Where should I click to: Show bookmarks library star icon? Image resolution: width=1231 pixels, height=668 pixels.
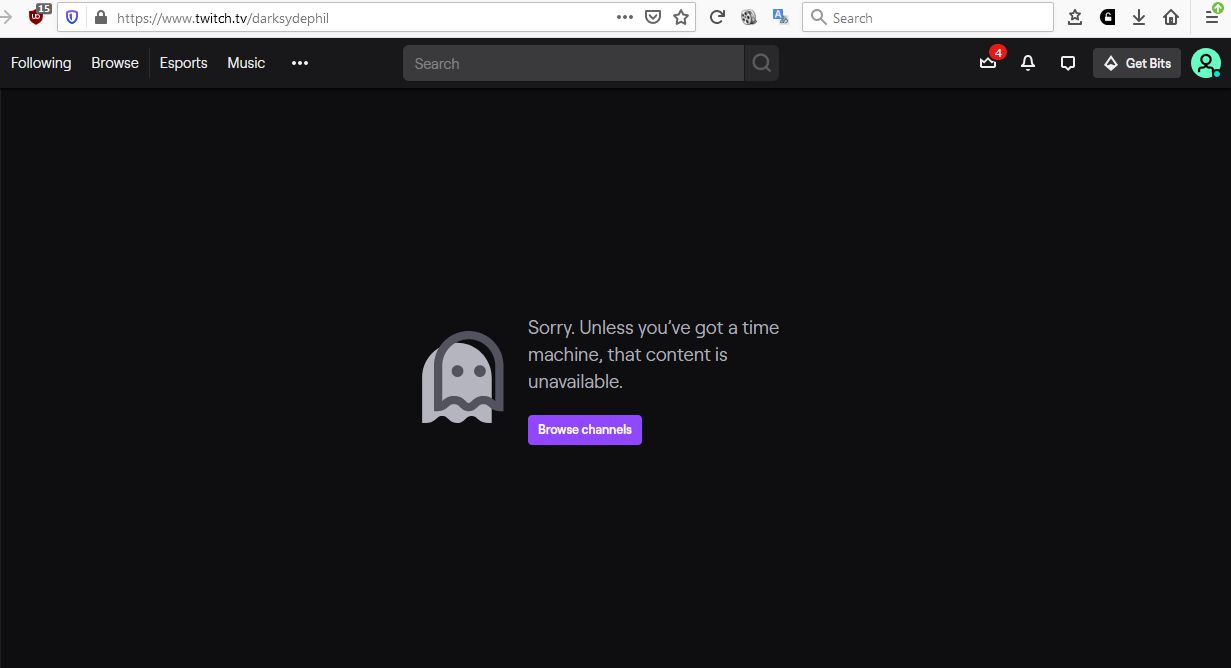point(1075,17)
